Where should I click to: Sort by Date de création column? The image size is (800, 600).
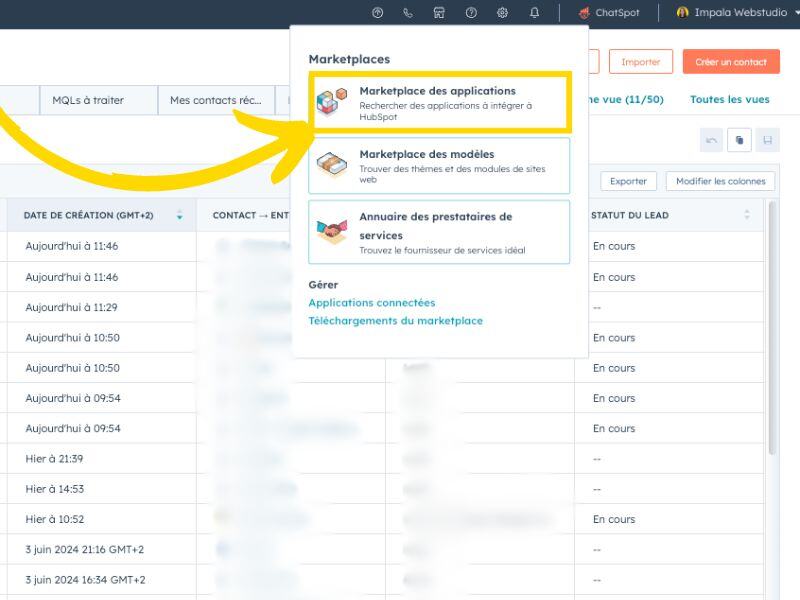point(180,215)
